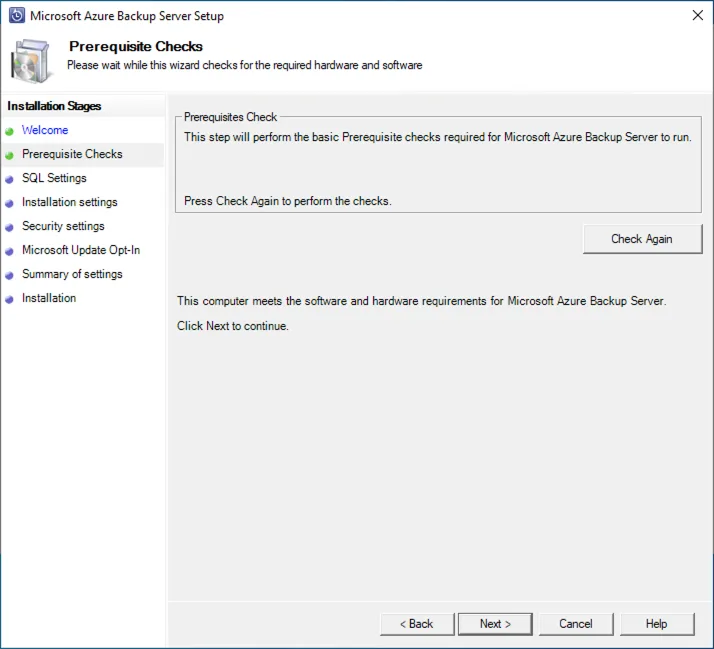This screenshot has width=714, height=649.
Task: Click the green bullet beside Welcome
Action: (10, 131)
